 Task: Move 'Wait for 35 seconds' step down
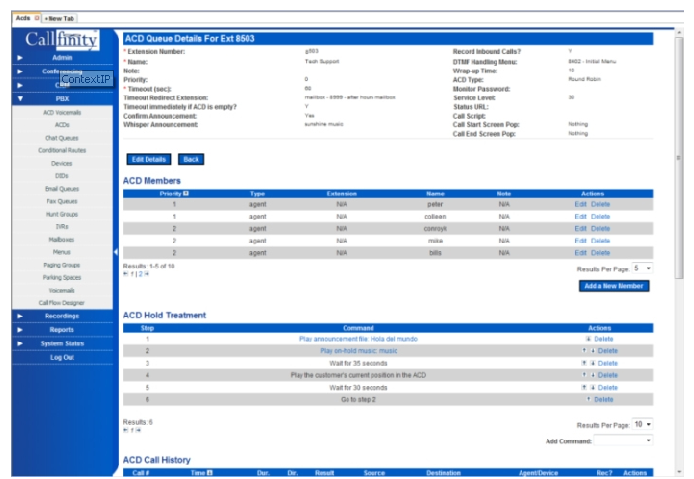[593, 363]
